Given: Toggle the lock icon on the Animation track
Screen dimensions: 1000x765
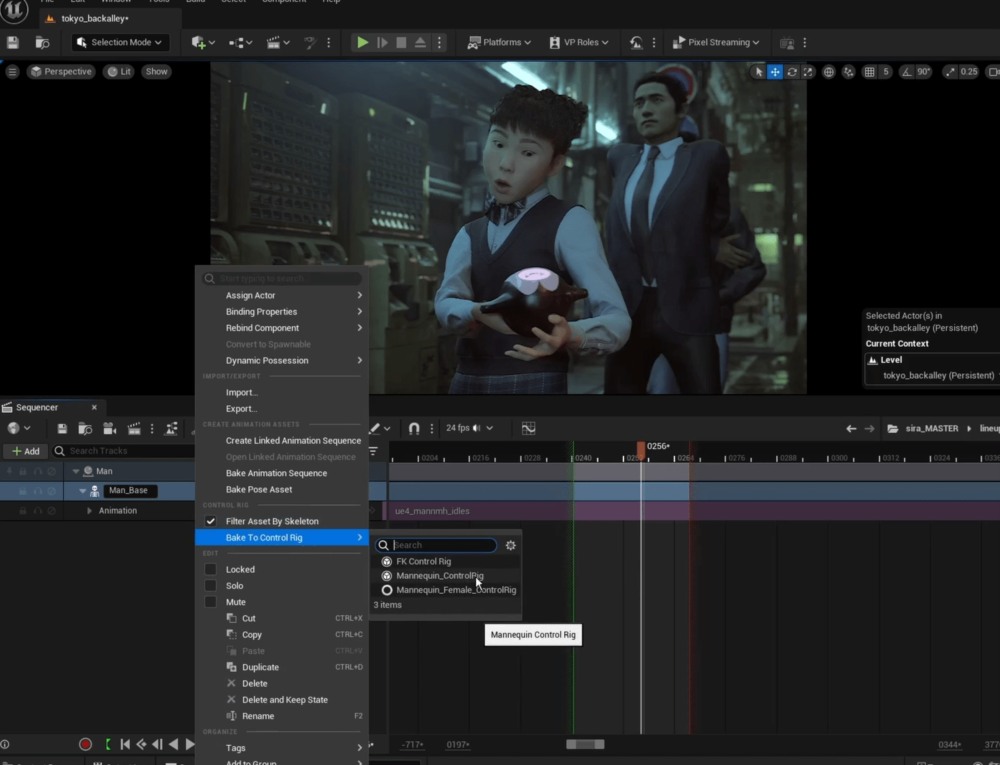Looking at the screenshot, I should [x=23, y=511].
